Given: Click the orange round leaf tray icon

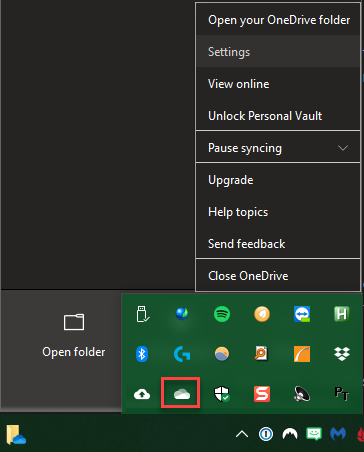Looking at the screenshot, I should 262,314.
